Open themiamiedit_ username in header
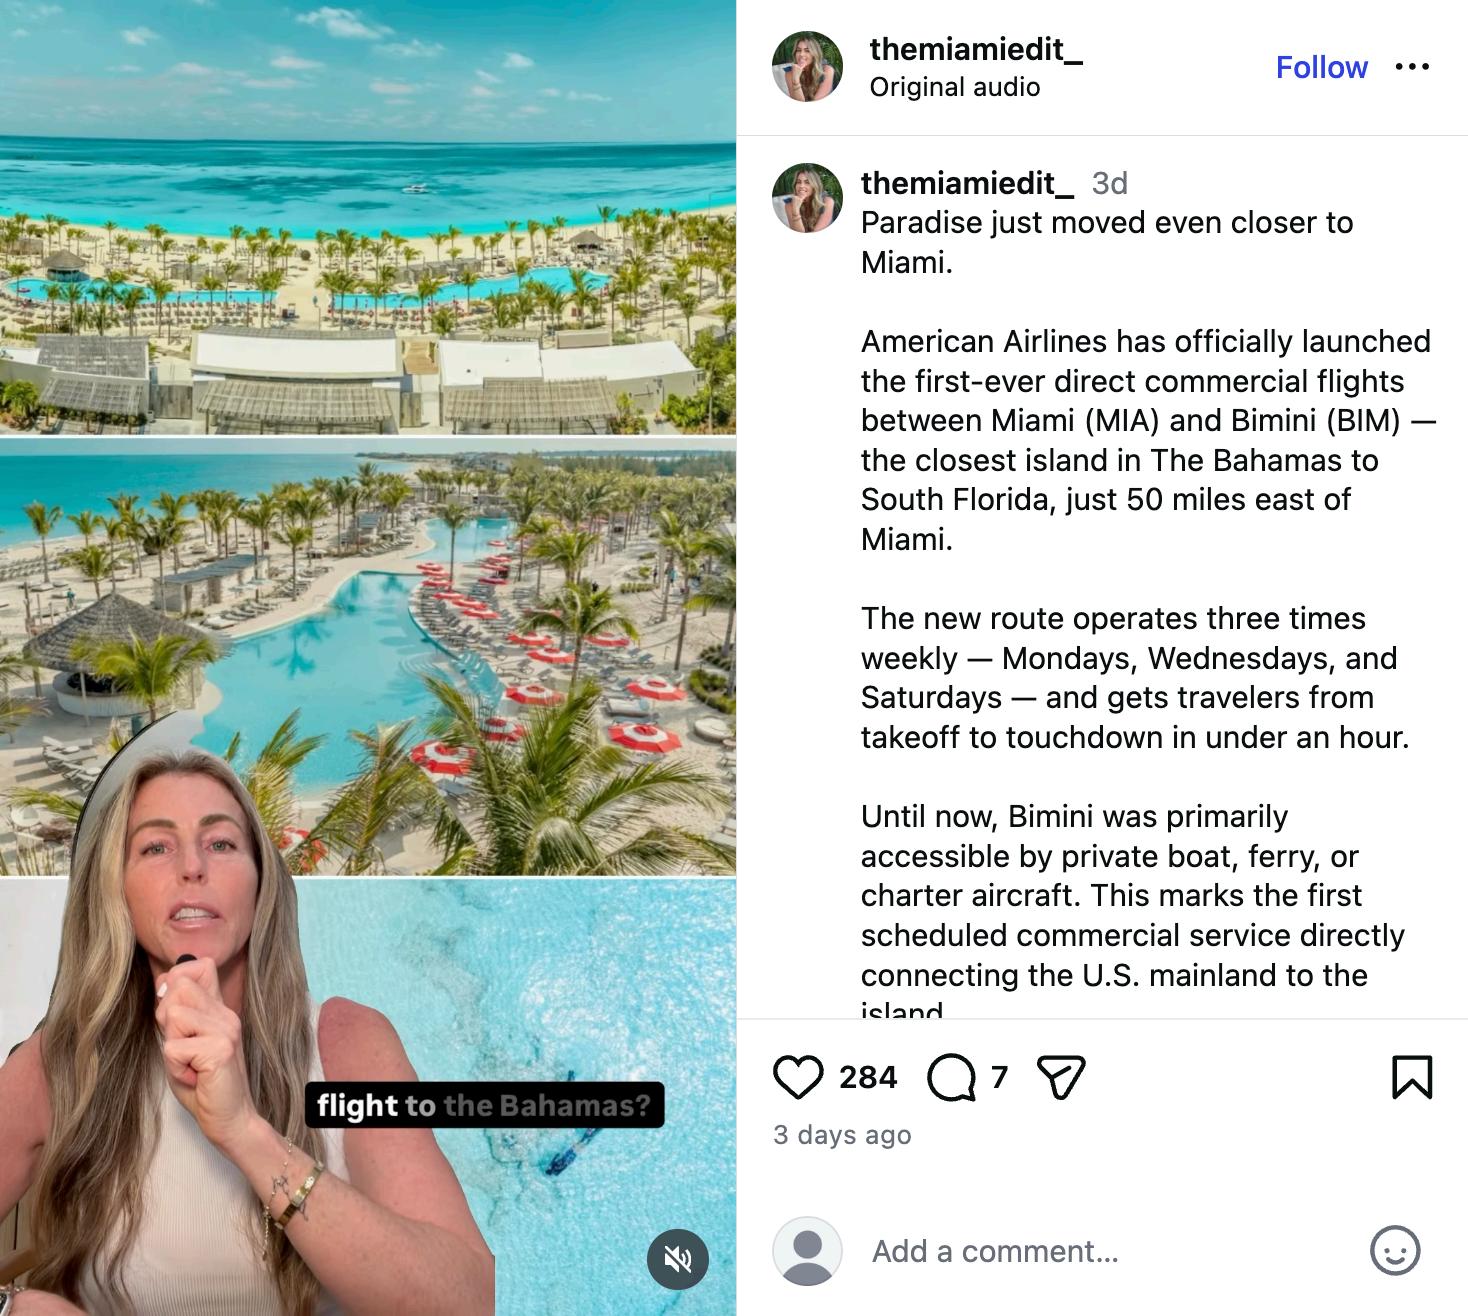 point(976,48)
